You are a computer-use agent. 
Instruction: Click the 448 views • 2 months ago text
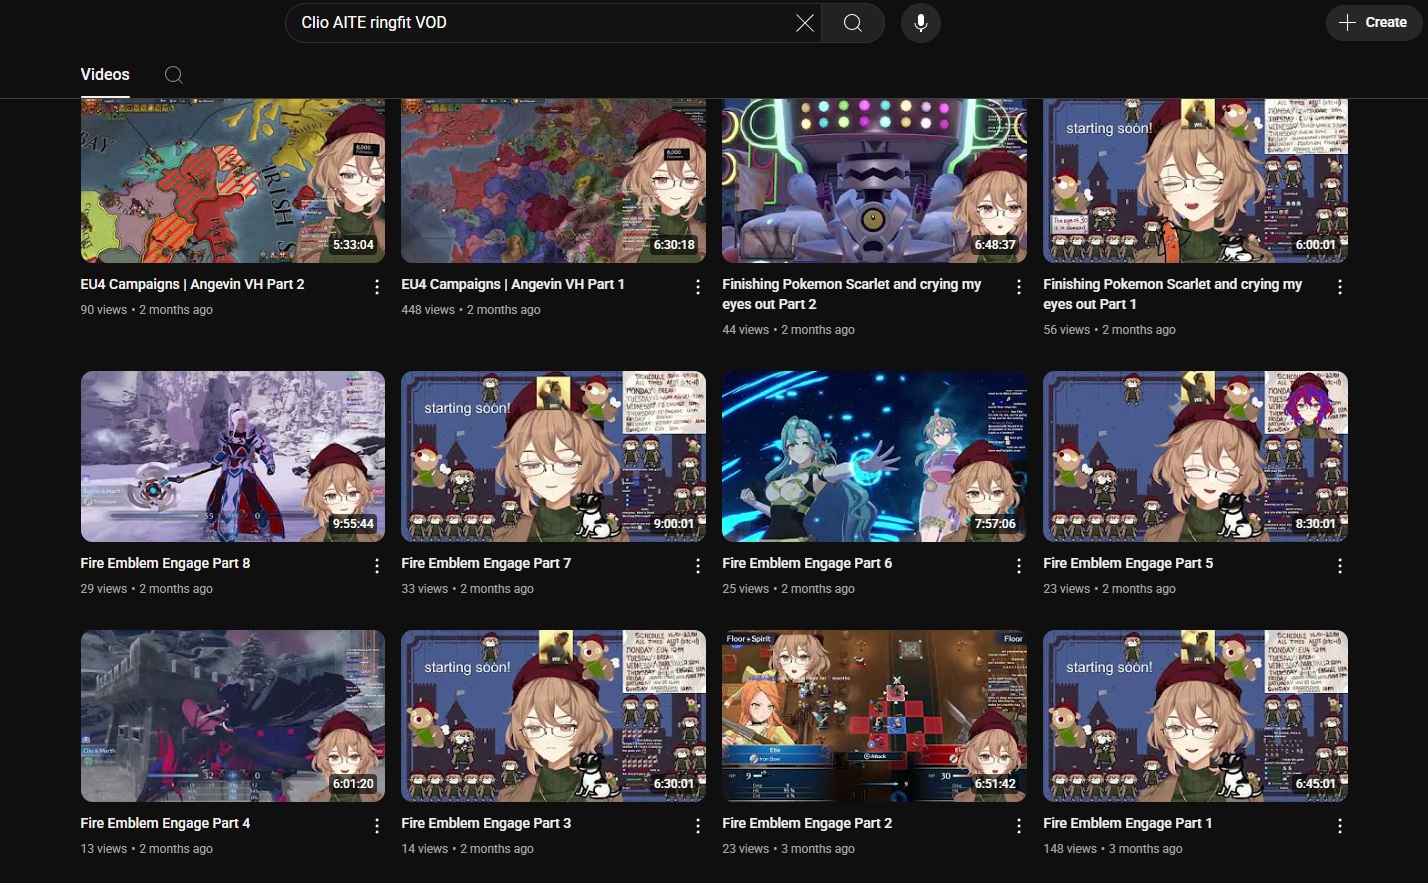(471, 310)
